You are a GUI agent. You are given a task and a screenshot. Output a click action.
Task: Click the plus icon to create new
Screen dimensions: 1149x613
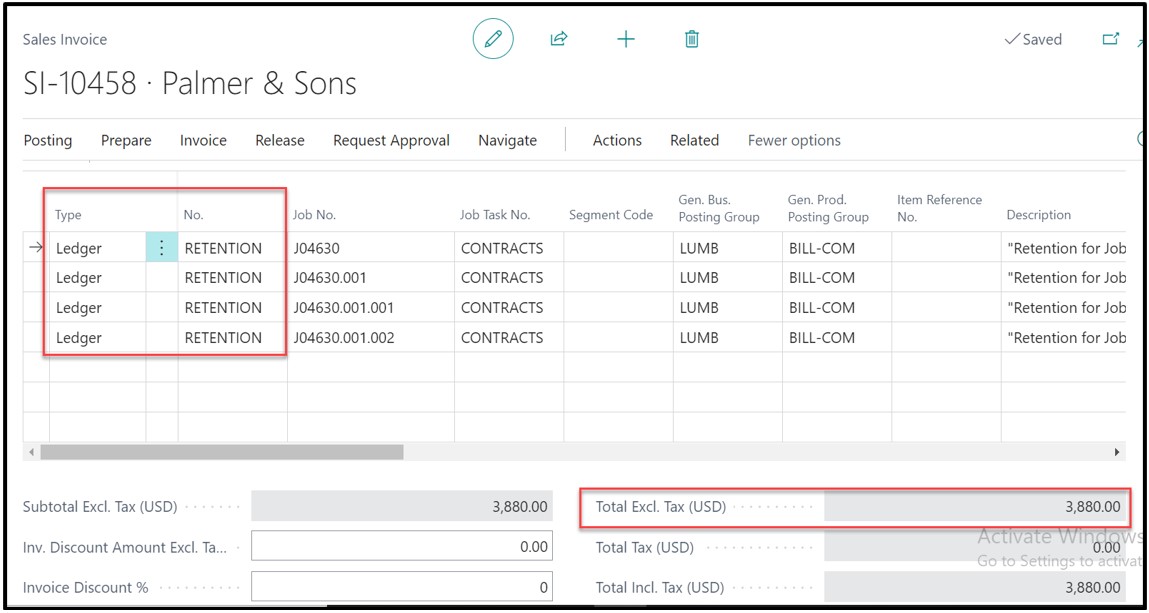[x=626, y=40]
